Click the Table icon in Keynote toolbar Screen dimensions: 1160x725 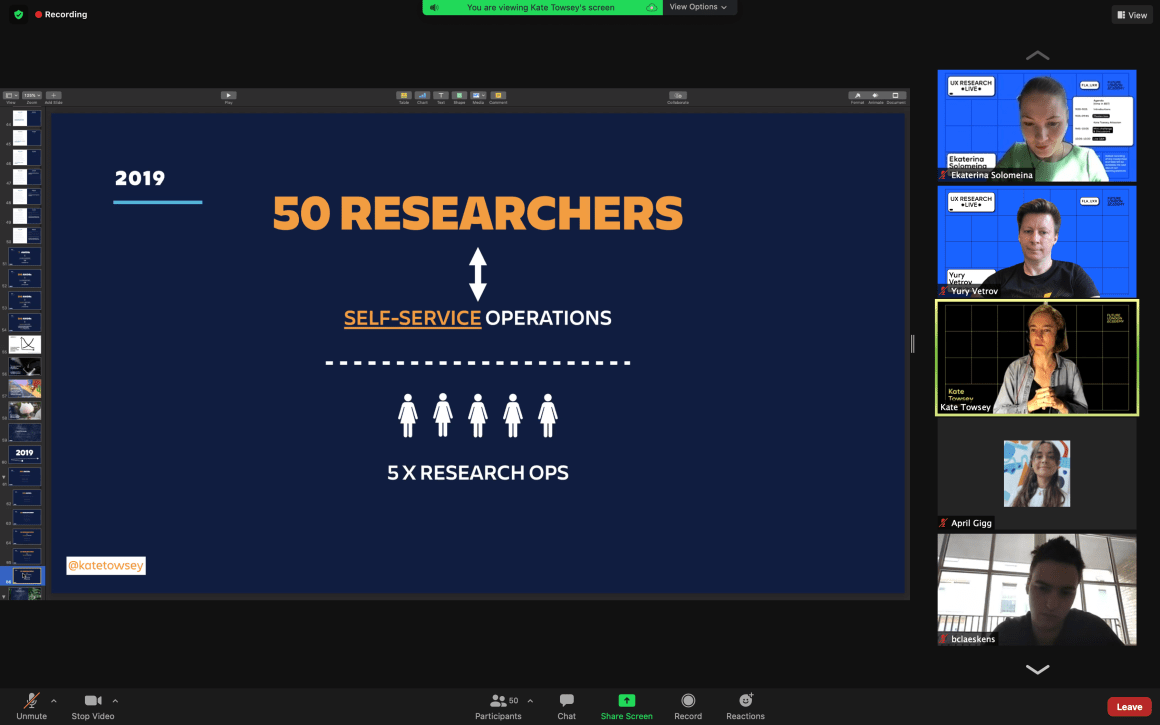404,95
